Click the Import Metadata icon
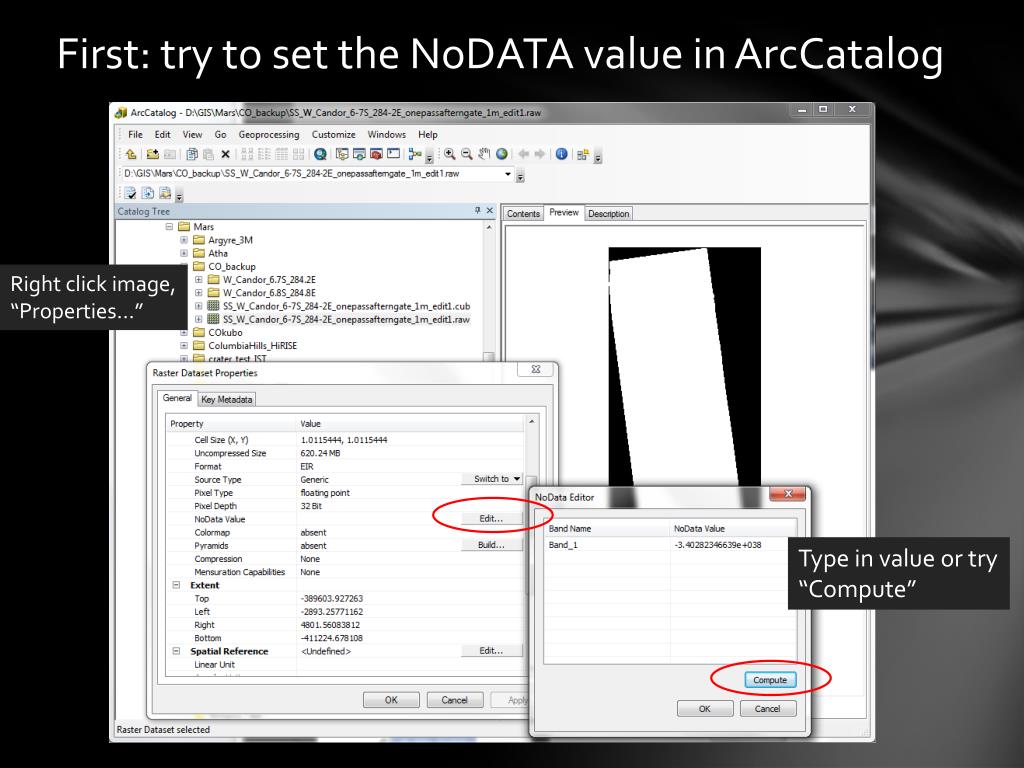The image size is (1024, 768). click(148, 193)
